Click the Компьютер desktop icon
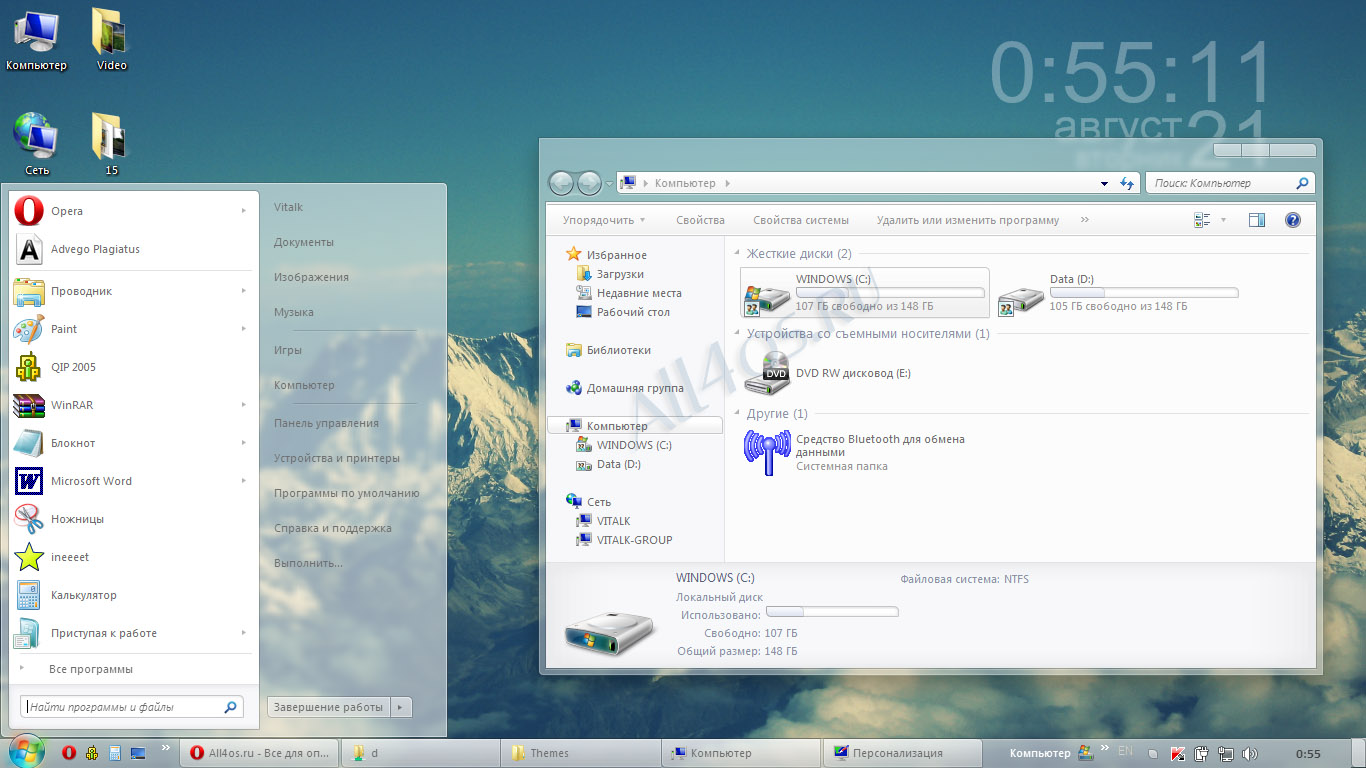This screenshot has height=768, width=1366. pos(36,40)
